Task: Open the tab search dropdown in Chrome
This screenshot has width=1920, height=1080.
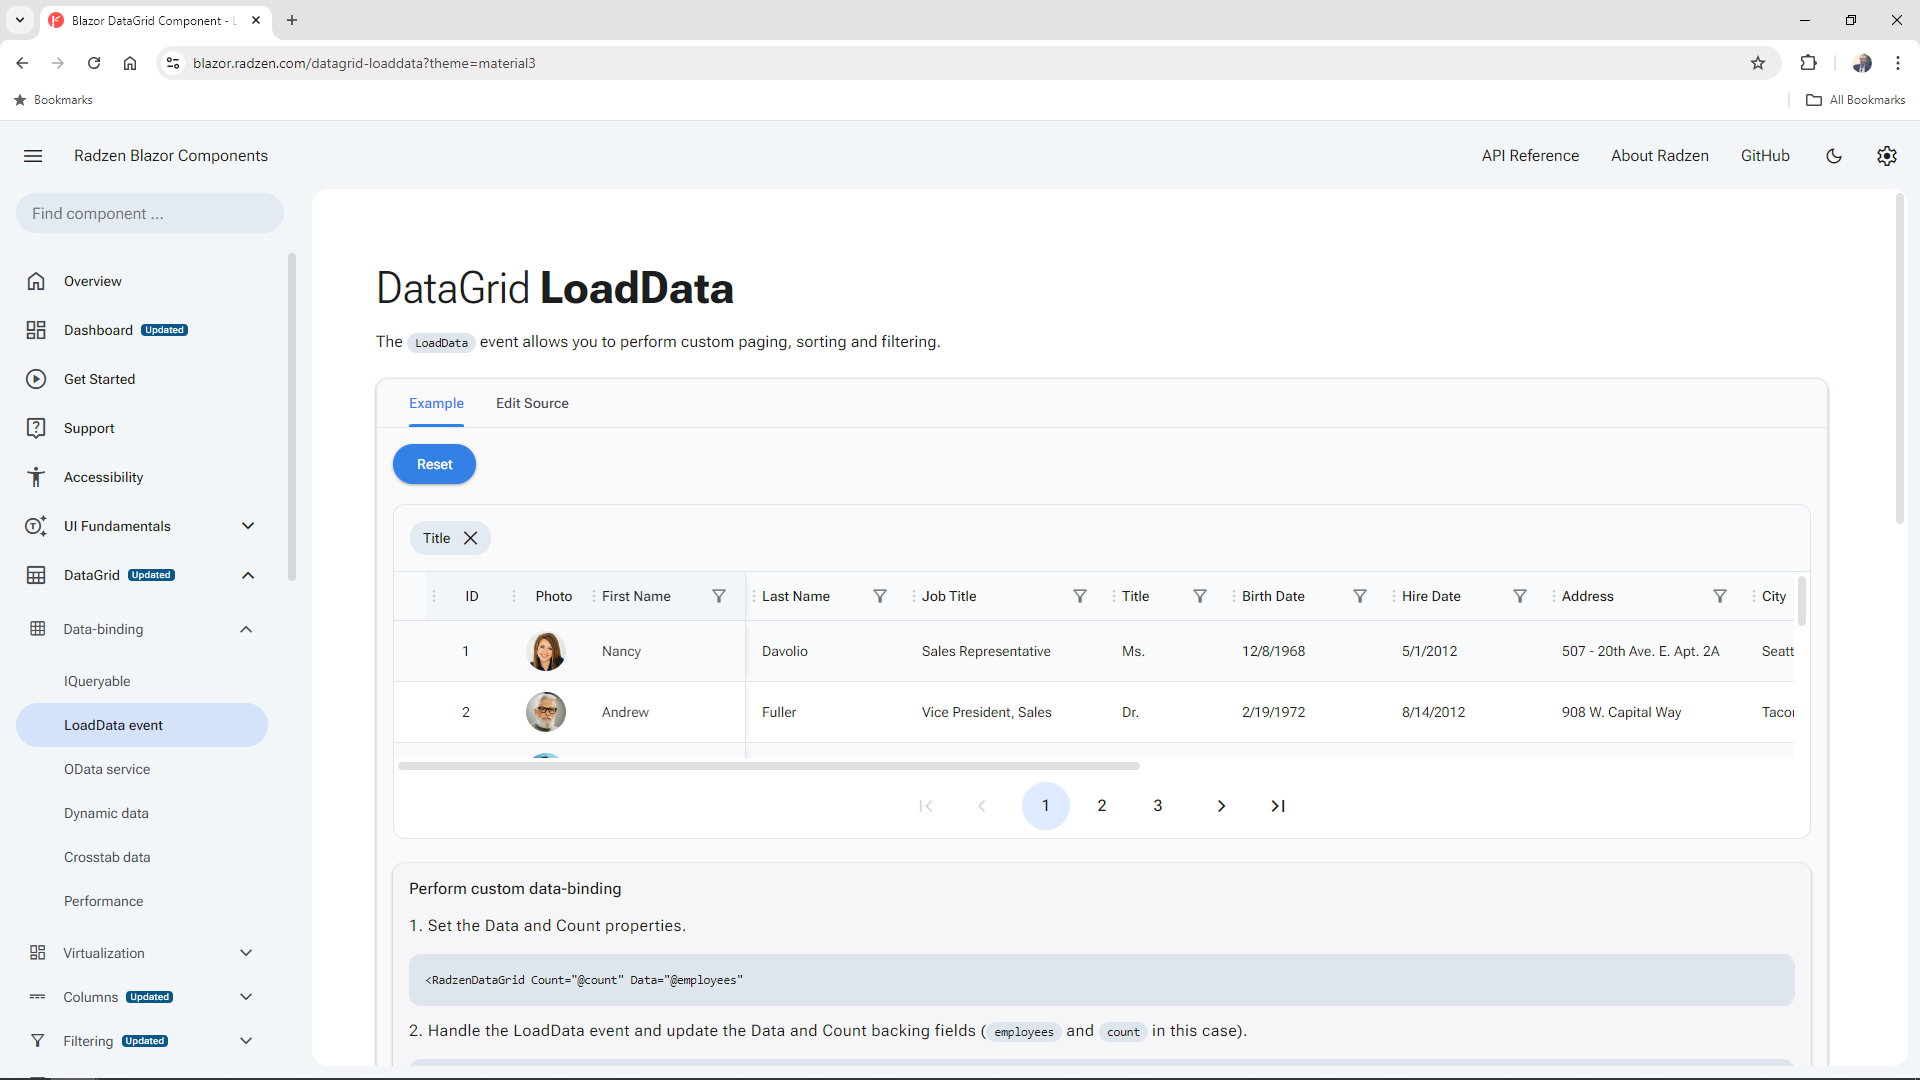Action: pos(19,20)
